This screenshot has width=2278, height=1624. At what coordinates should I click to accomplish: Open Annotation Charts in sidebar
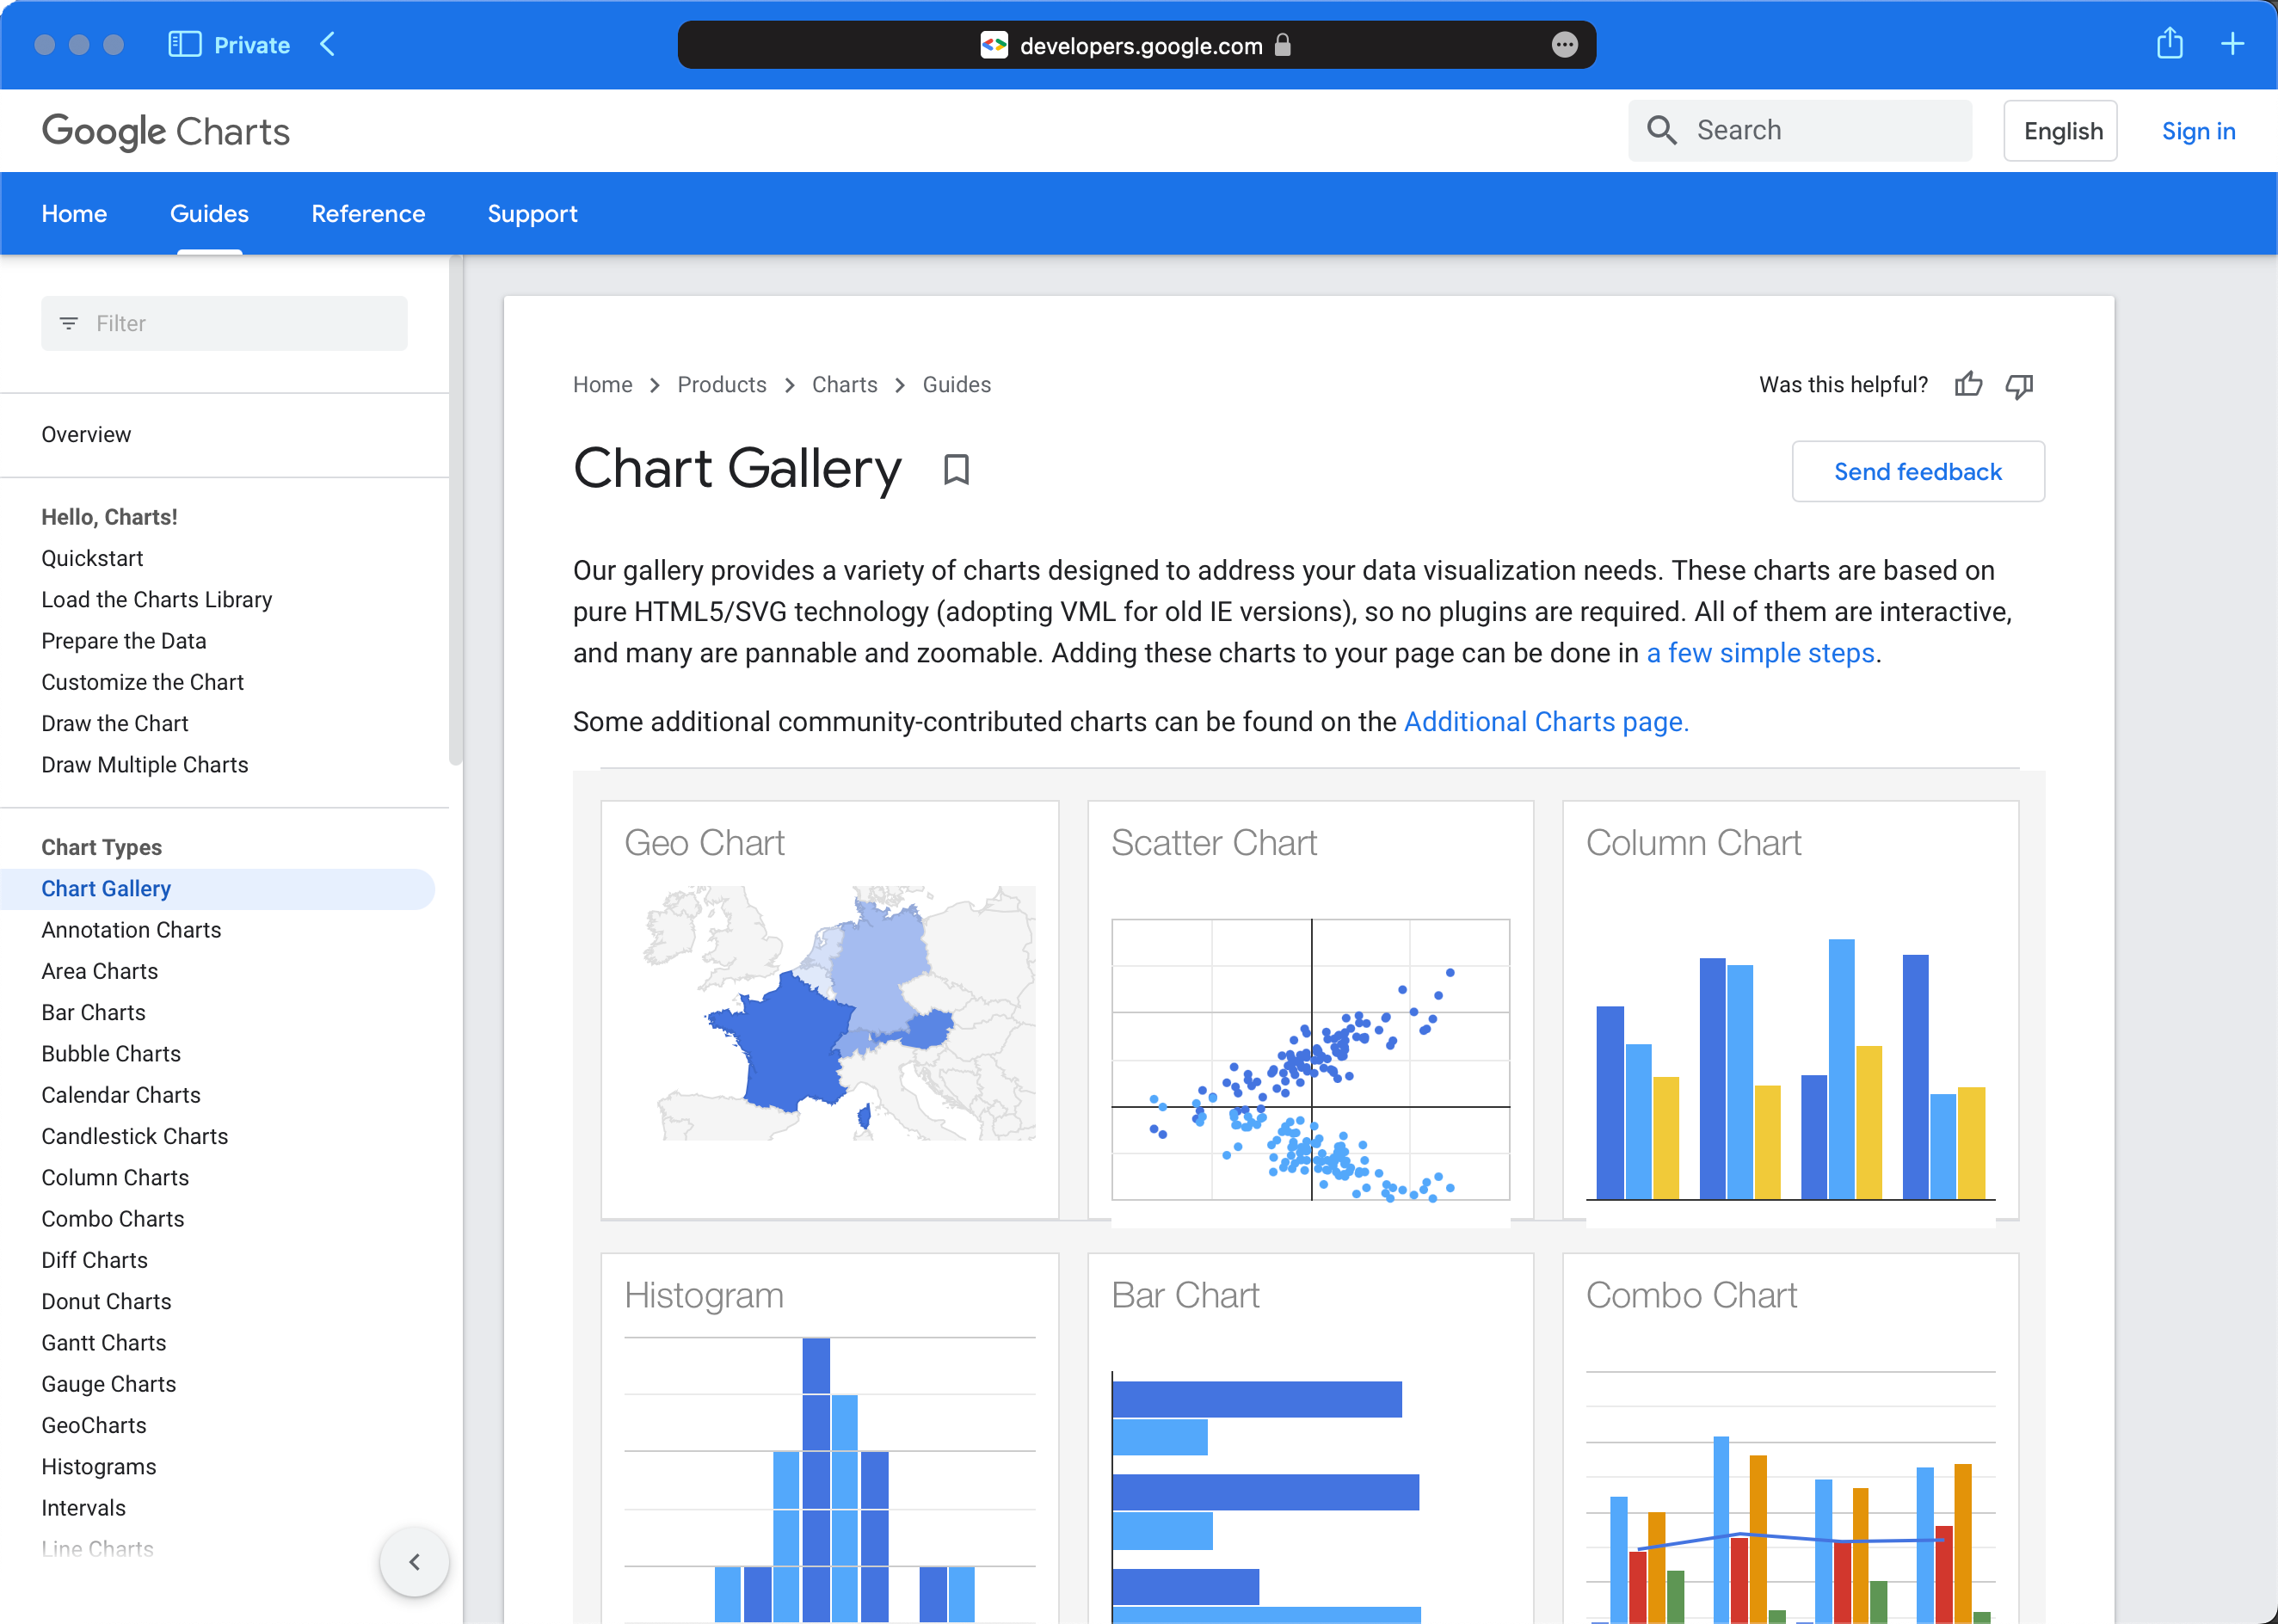coord(131,929)
